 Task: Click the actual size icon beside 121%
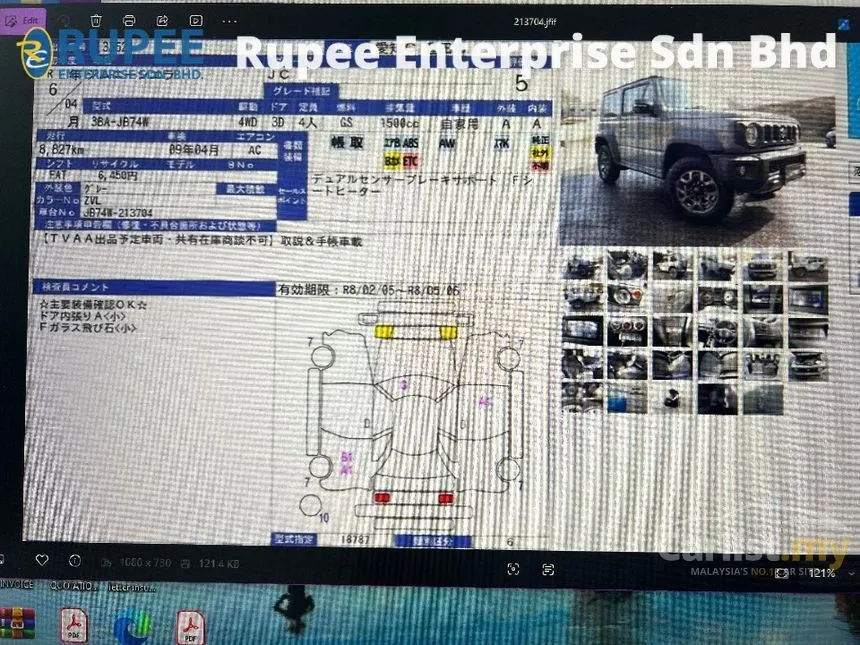(x=782, y=573)
